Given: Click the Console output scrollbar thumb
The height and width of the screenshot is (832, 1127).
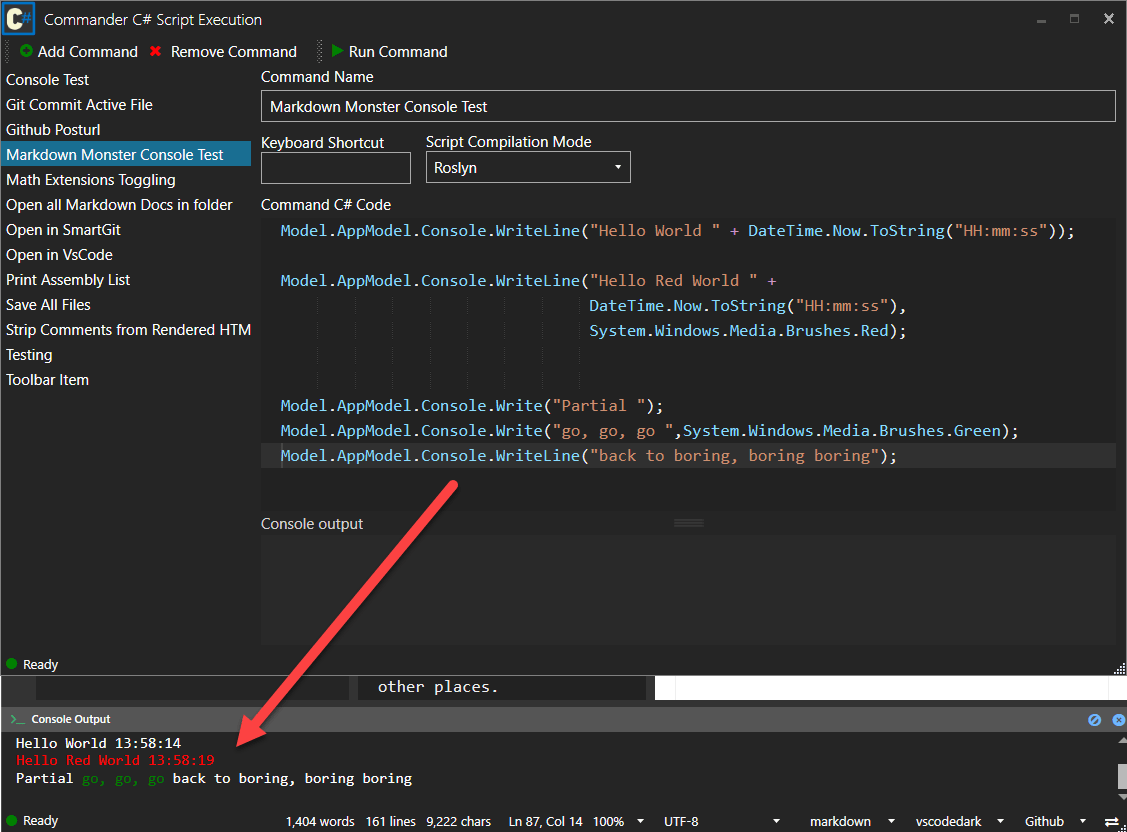Looking at the screenshot, I should coord(1121,777).
